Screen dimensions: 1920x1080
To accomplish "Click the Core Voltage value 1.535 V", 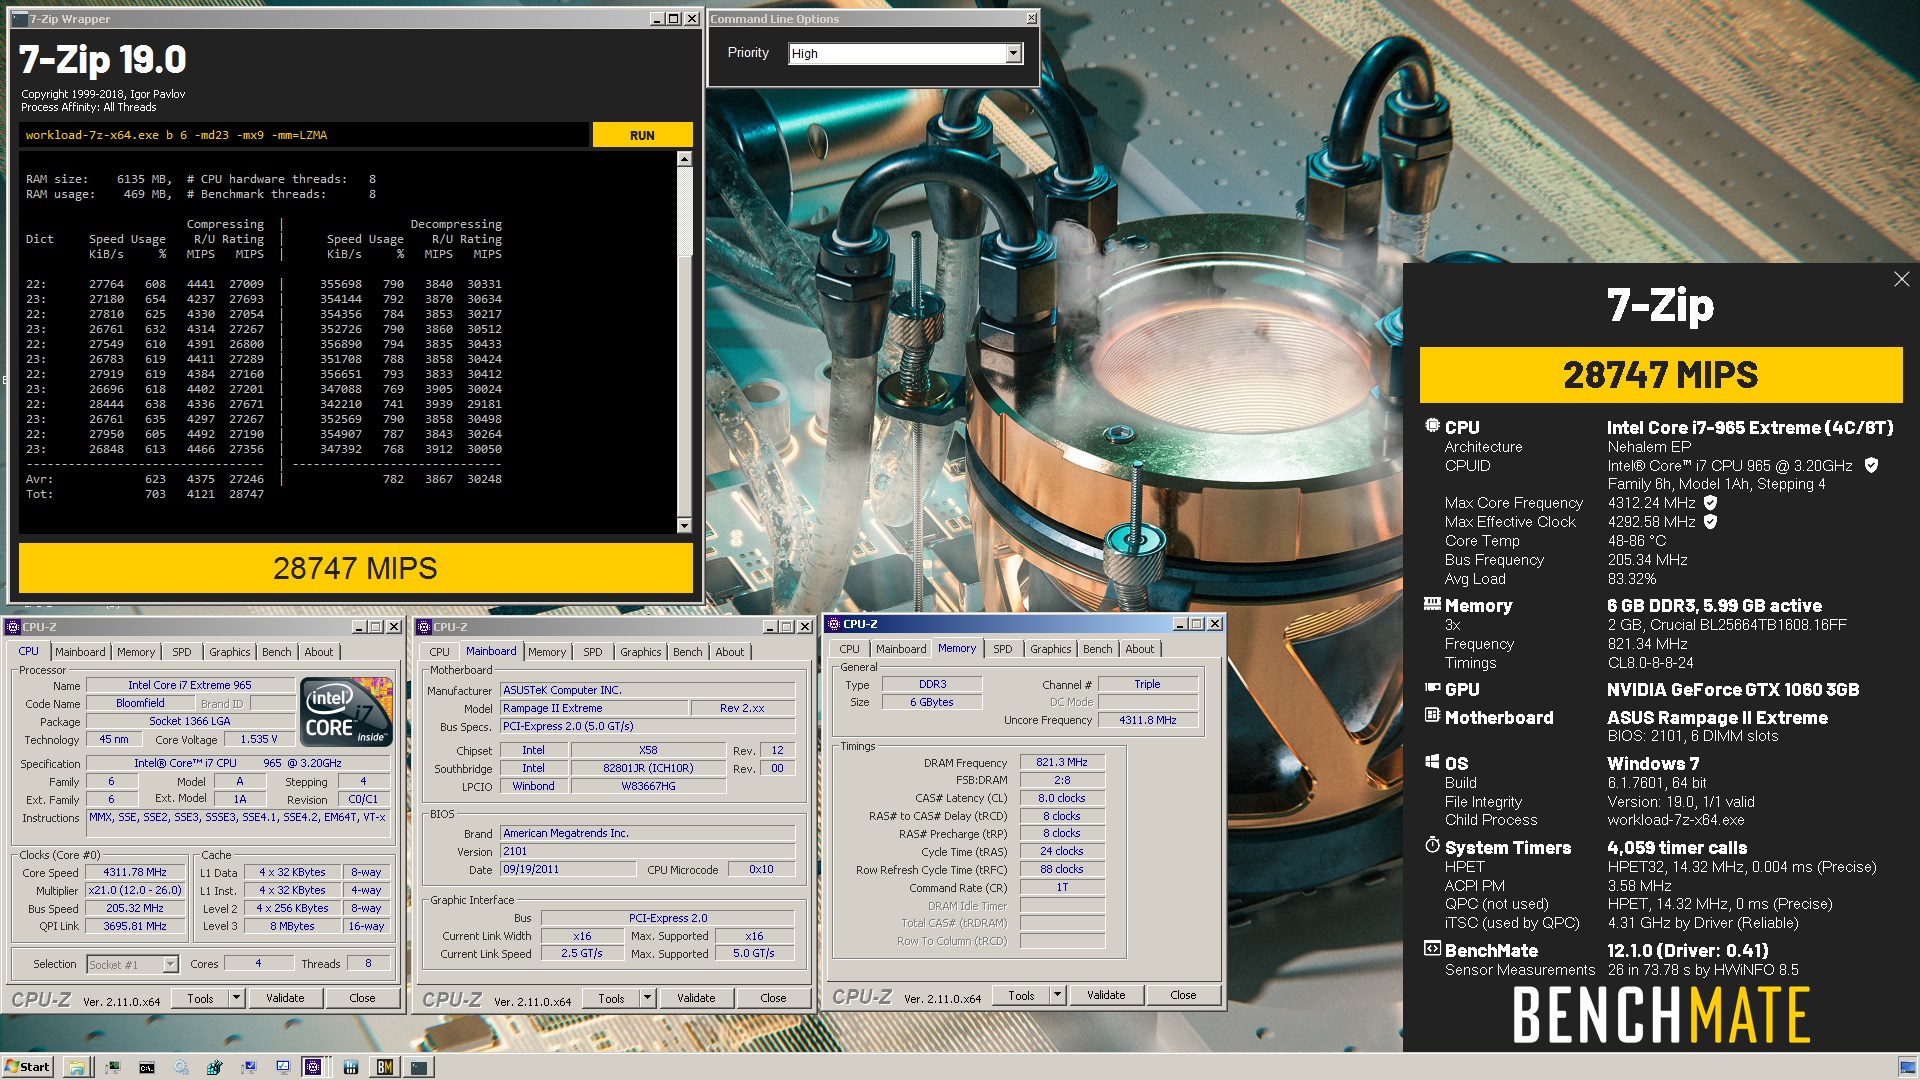I will click(x=258, y=739).
